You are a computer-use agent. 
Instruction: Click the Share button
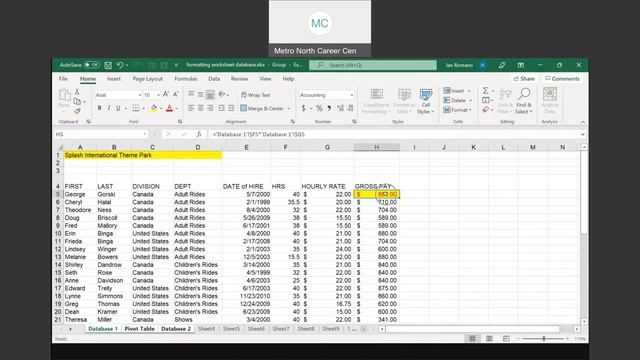click(x=524, y=79)
